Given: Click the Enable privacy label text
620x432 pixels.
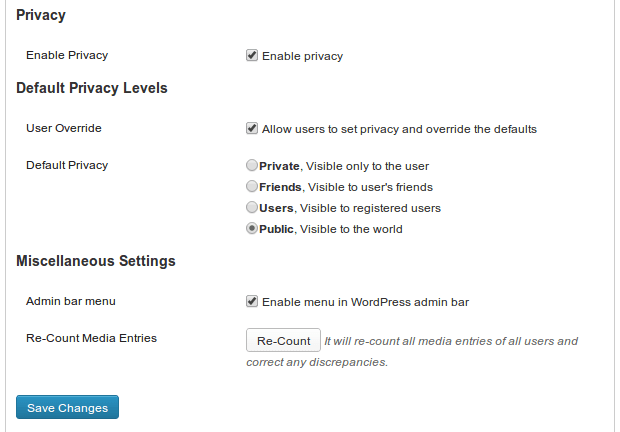Looking at the screenshot, I should pos(302,56).
